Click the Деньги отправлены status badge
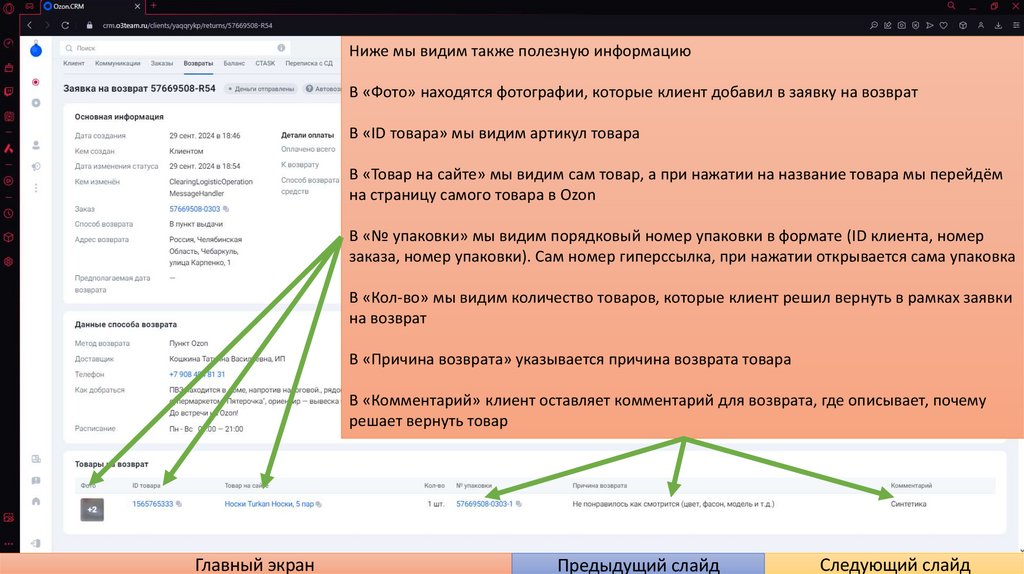Viewport: 1024px width, 574px height. 262,89
